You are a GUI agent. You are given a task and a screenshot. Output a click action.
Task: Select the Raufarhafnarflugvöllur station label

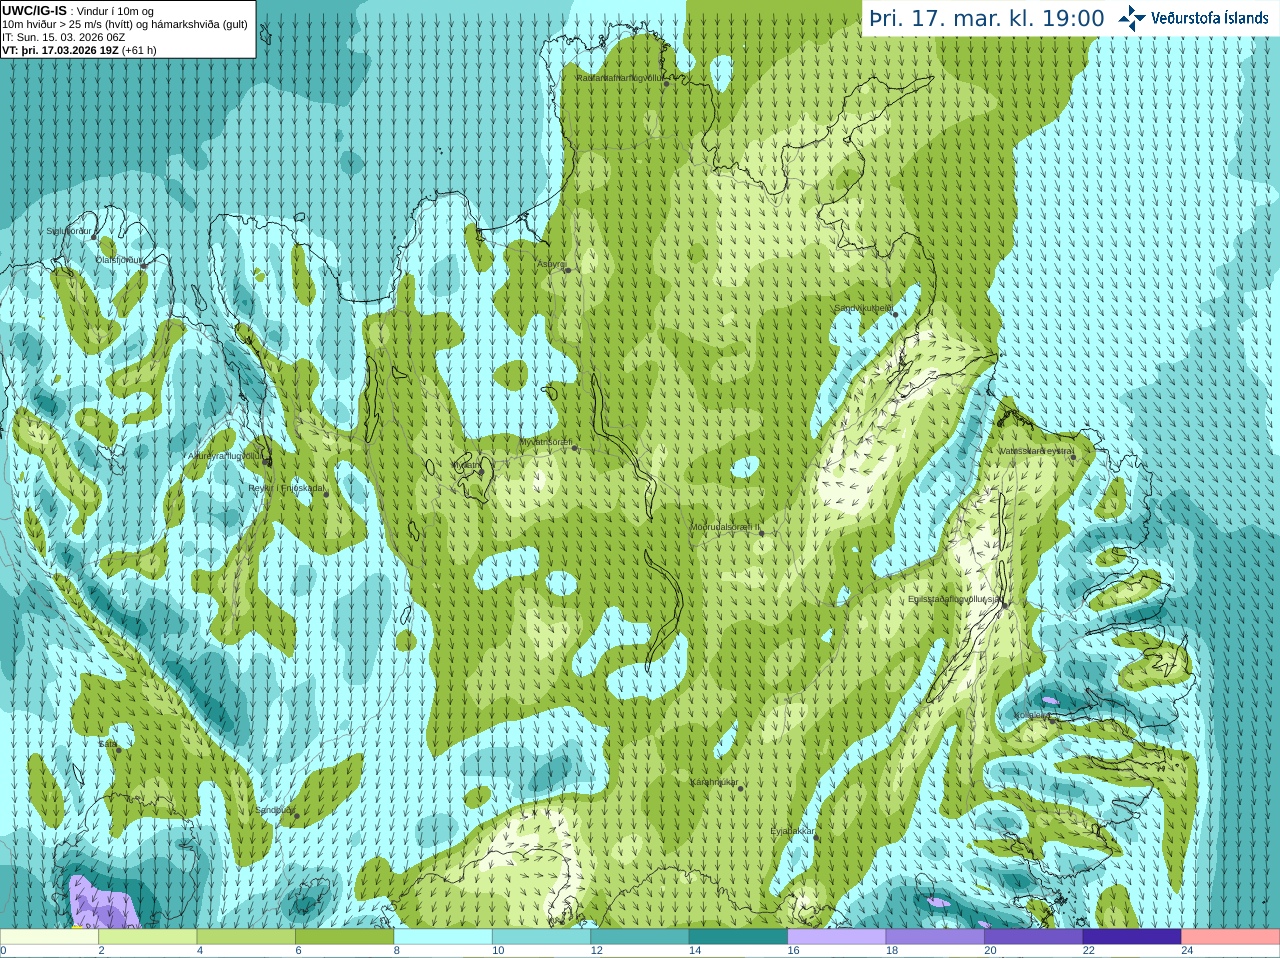click(x=619, y=77)
